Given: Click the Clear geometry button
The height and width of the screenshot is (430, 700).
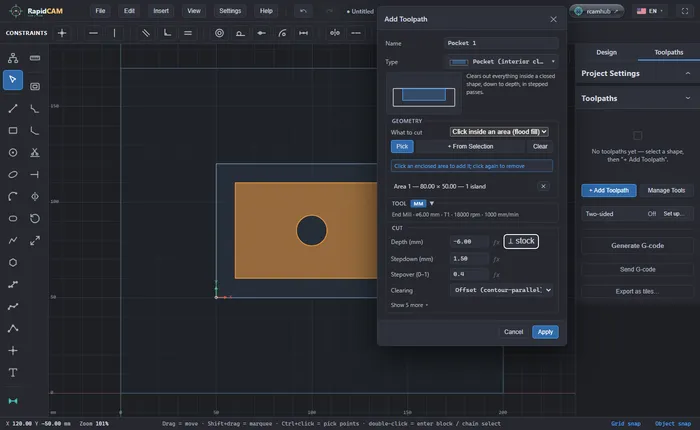Looking at the screenshot, I should 540,146.
